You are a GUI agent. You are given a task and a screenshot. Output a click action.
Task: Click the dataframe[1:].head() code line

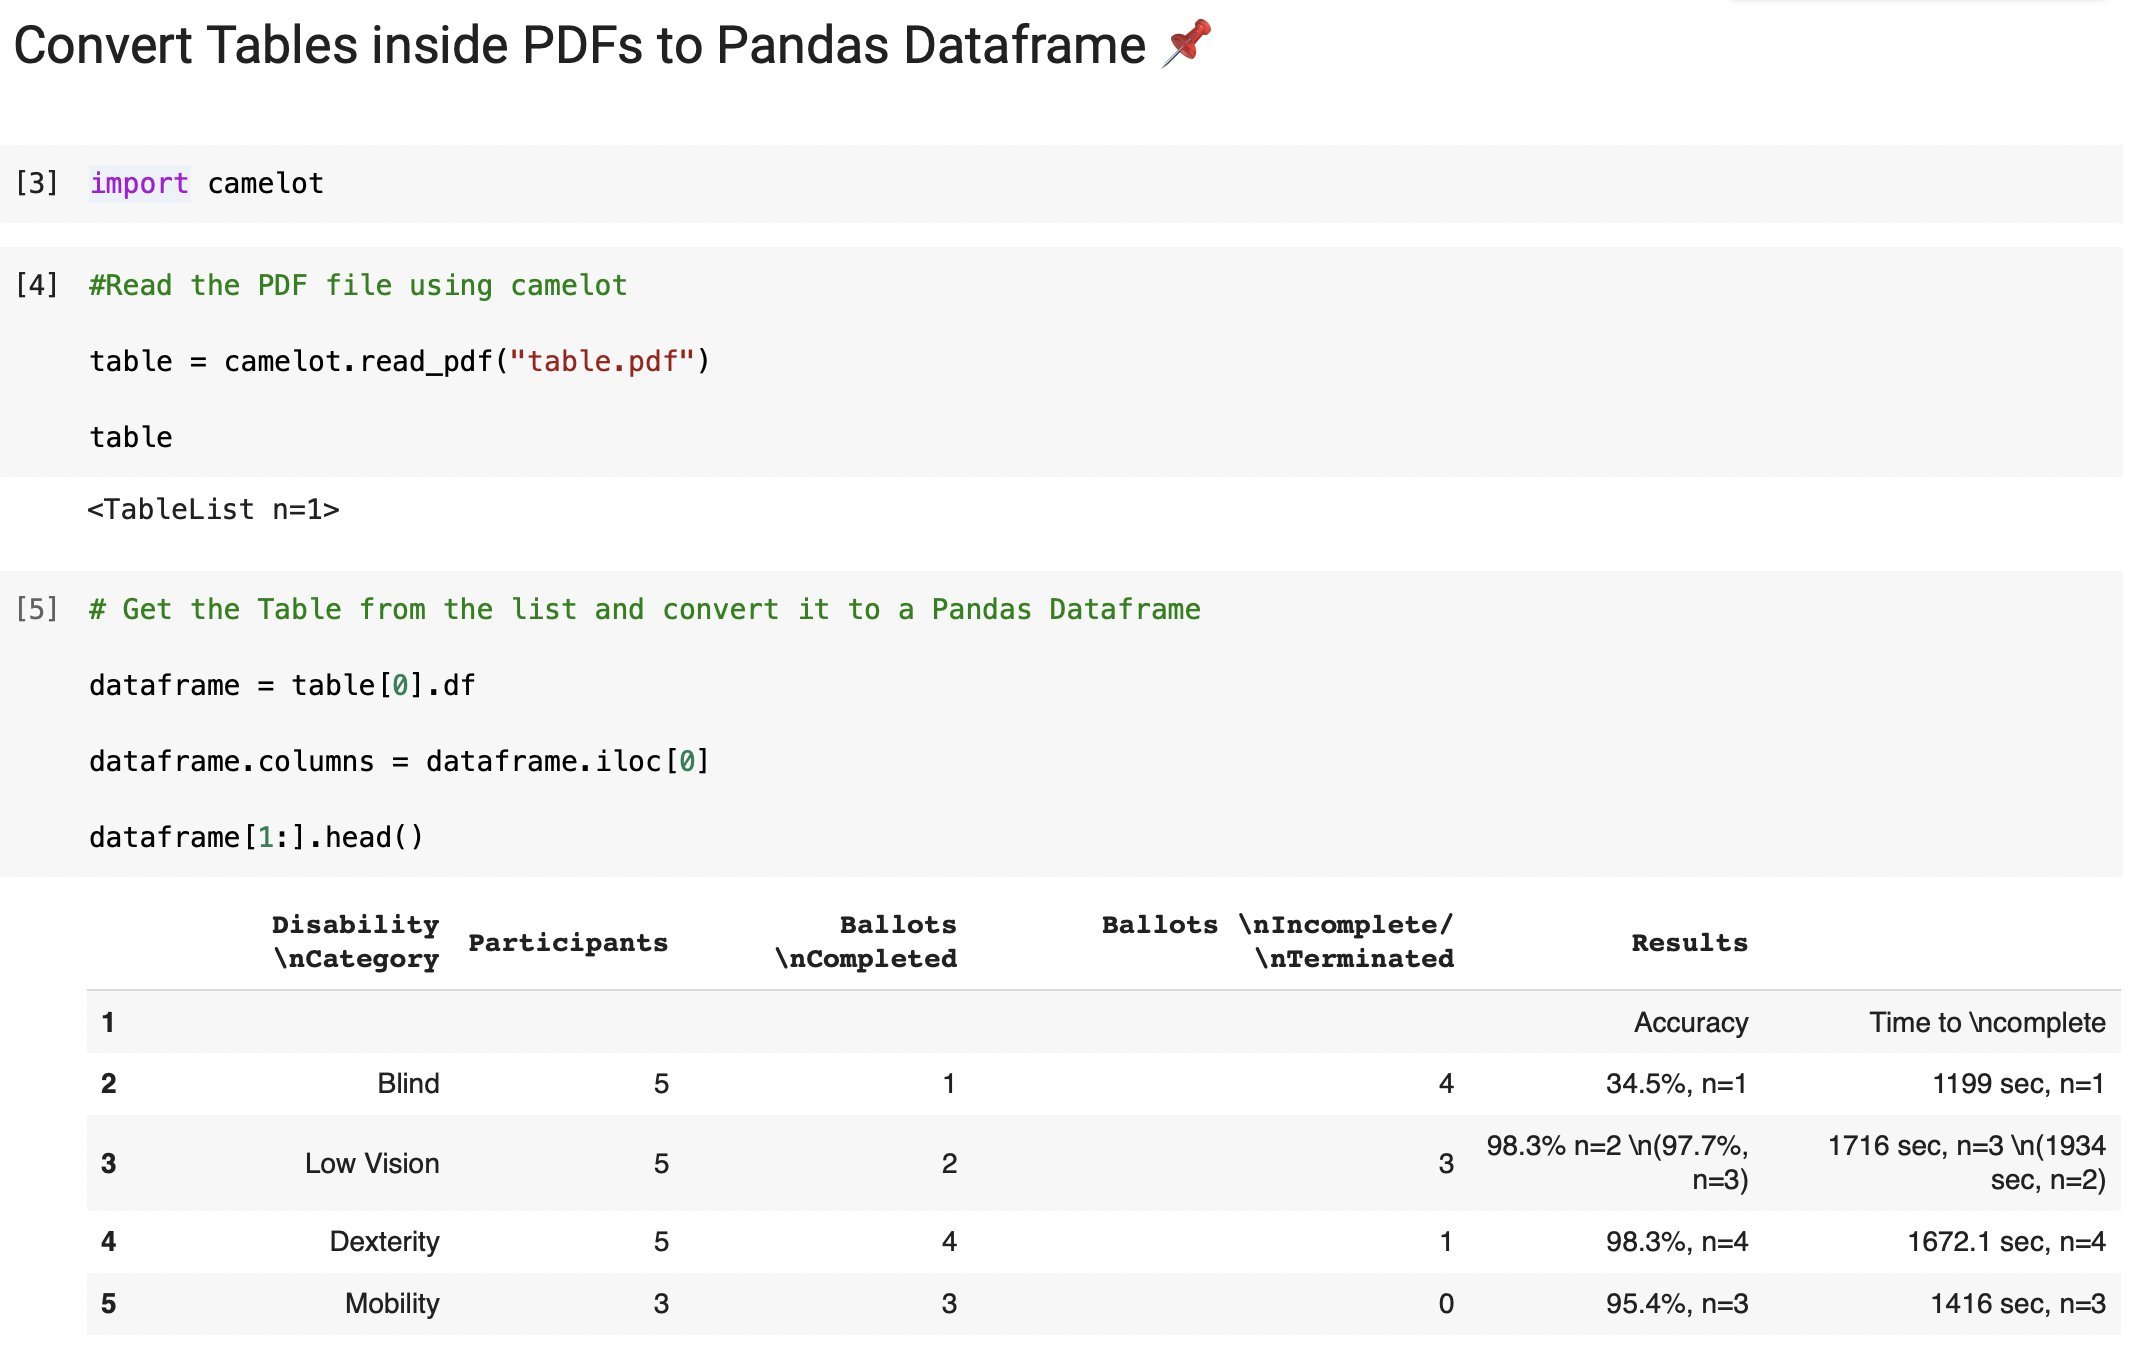point(256,838)
